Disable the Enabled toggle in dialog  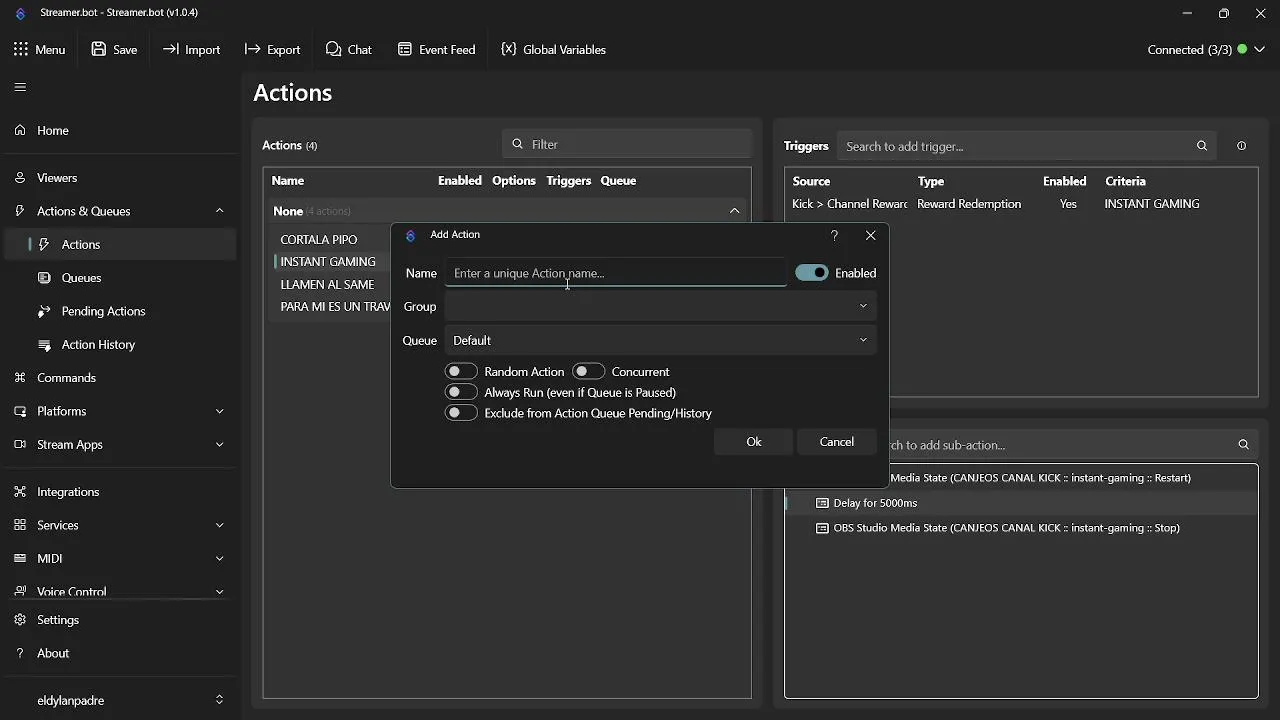pos(812,273)
